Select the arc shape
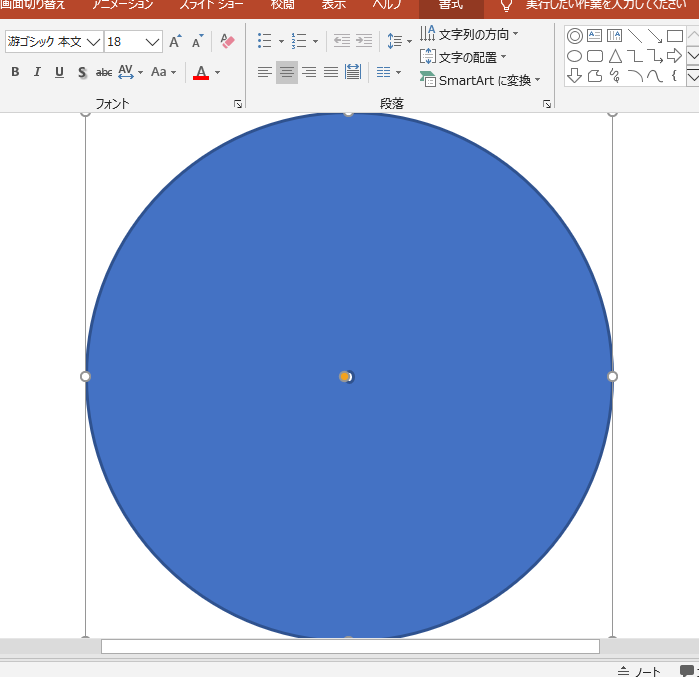 click(635, 76)
